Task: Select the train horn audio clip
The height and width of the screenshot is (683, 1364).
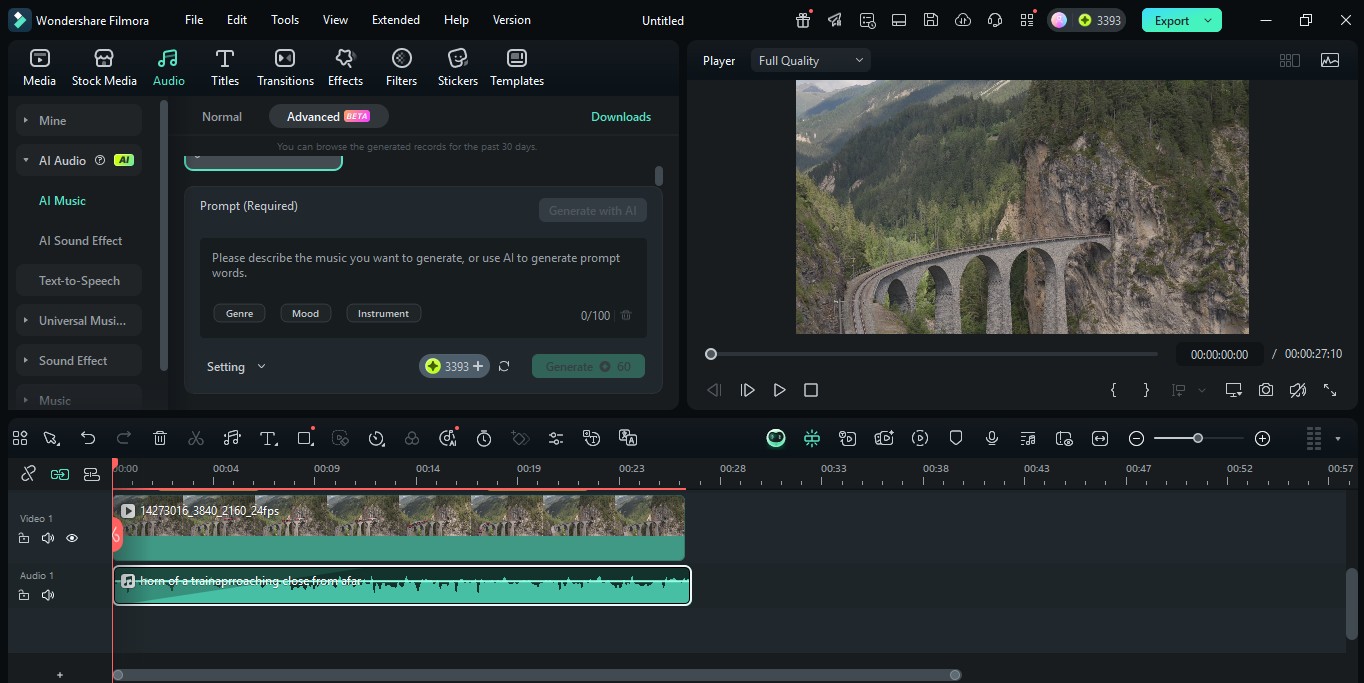Action: coord(402,586)
